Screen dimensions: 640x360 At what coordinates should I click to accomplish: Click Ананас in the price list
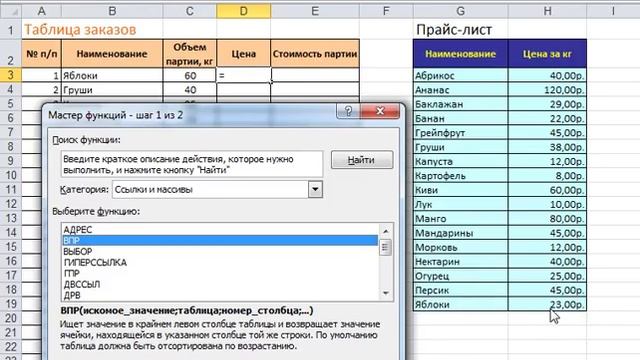point(460,89)
